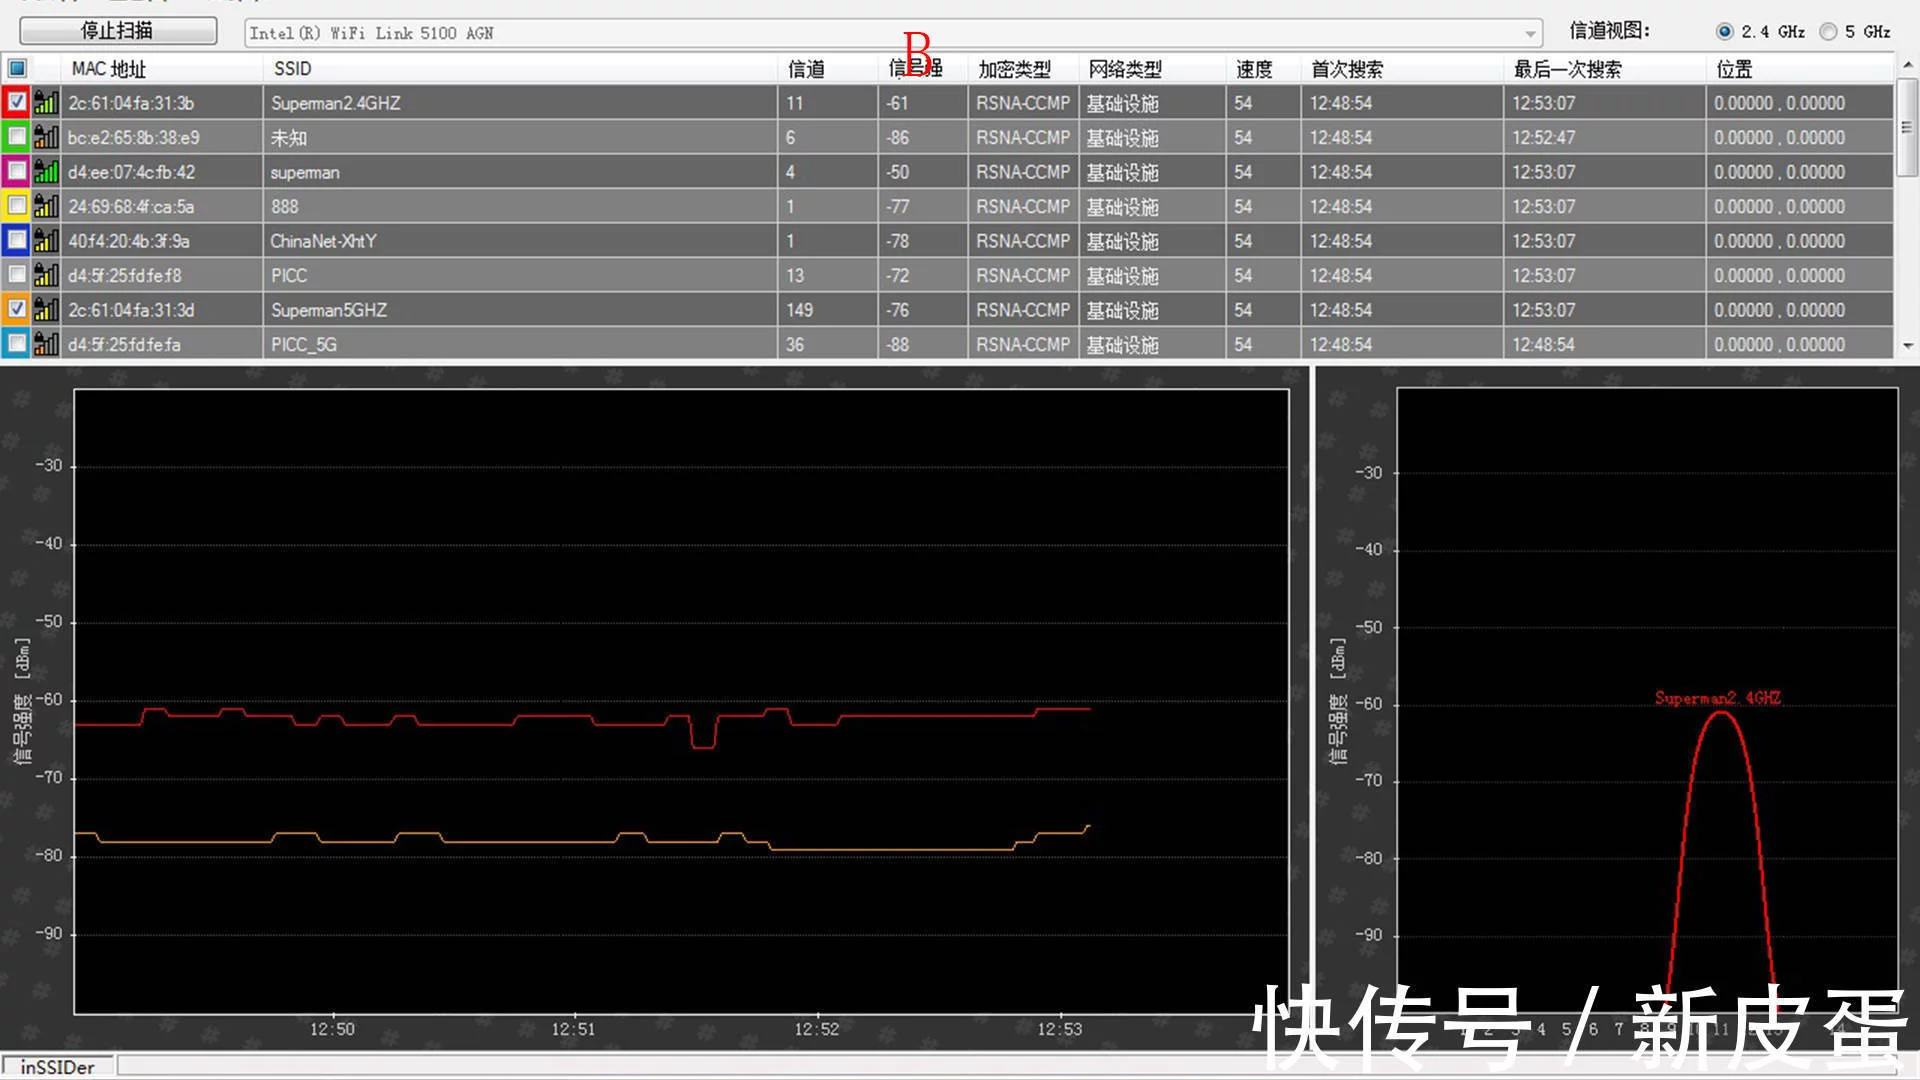Select the Superman5GHZ SSID cell
This screenshot has height=1080, width=1920.
pos(521,310)
